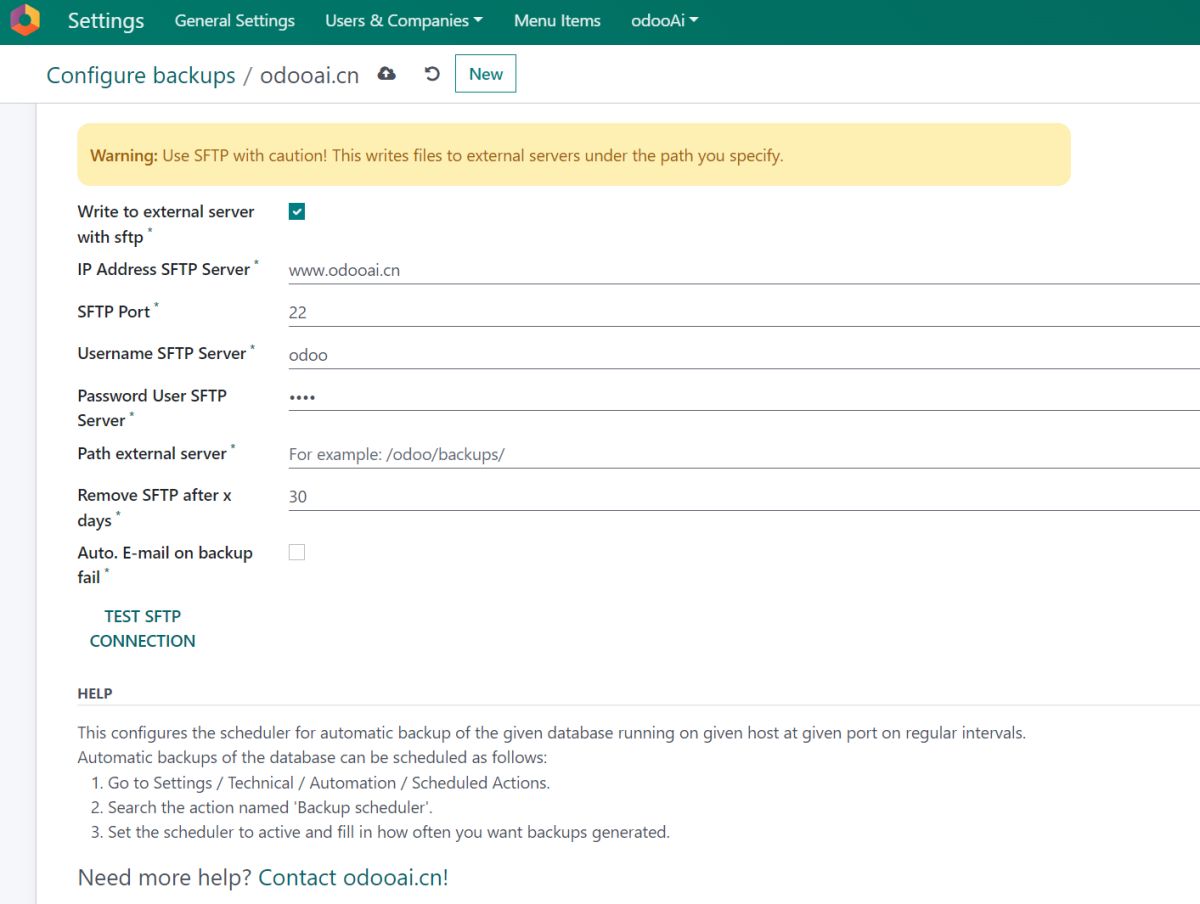Viewport: 1200px width, 904px height.
Task: Go to Menu Items
Action: (x=557, y=21)
